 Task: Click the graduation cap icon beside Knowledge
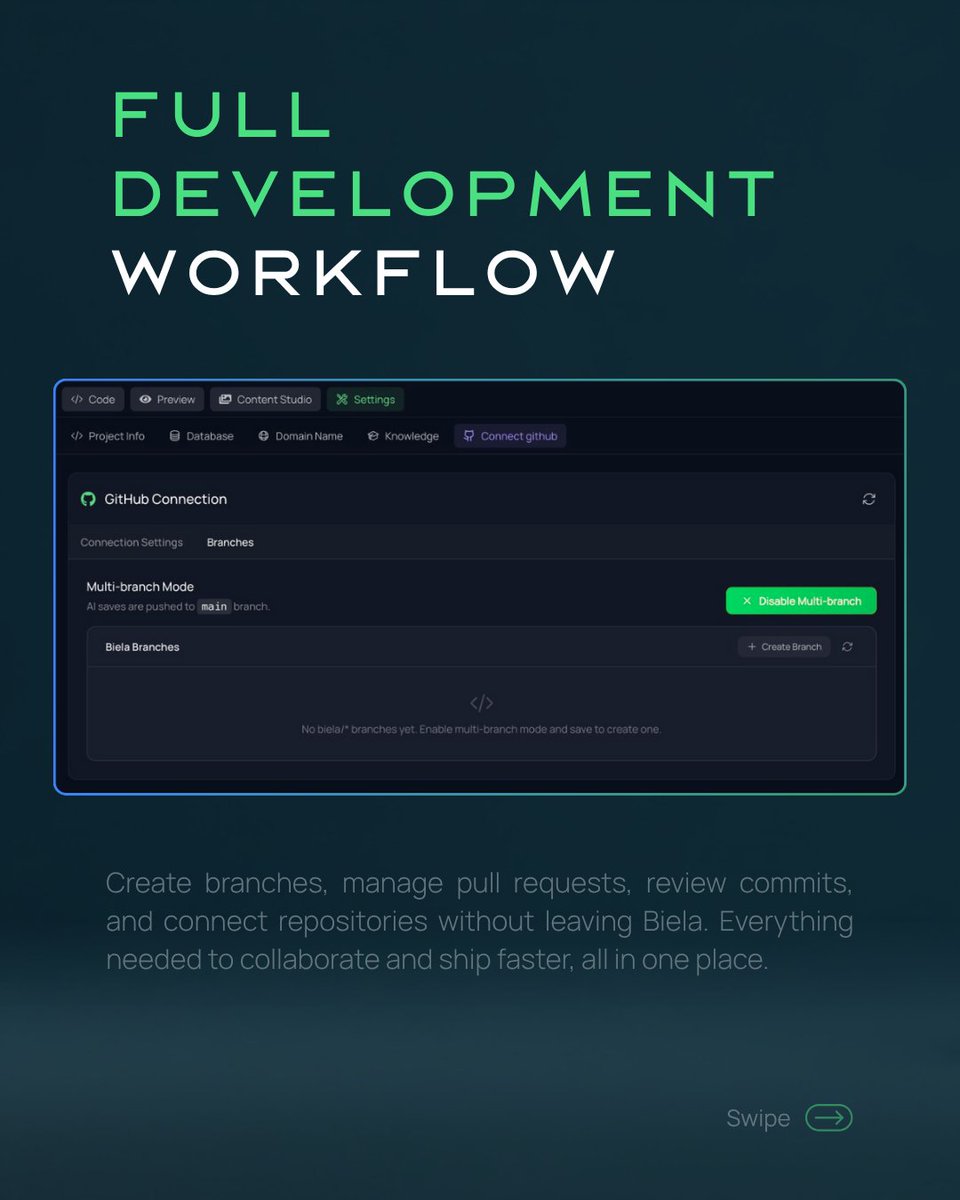[373, 436]
